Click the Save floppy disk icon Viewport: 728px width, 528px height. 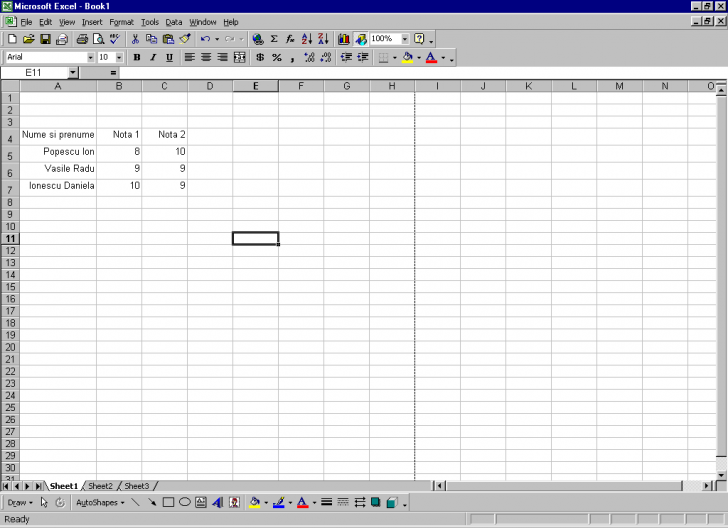45,39
